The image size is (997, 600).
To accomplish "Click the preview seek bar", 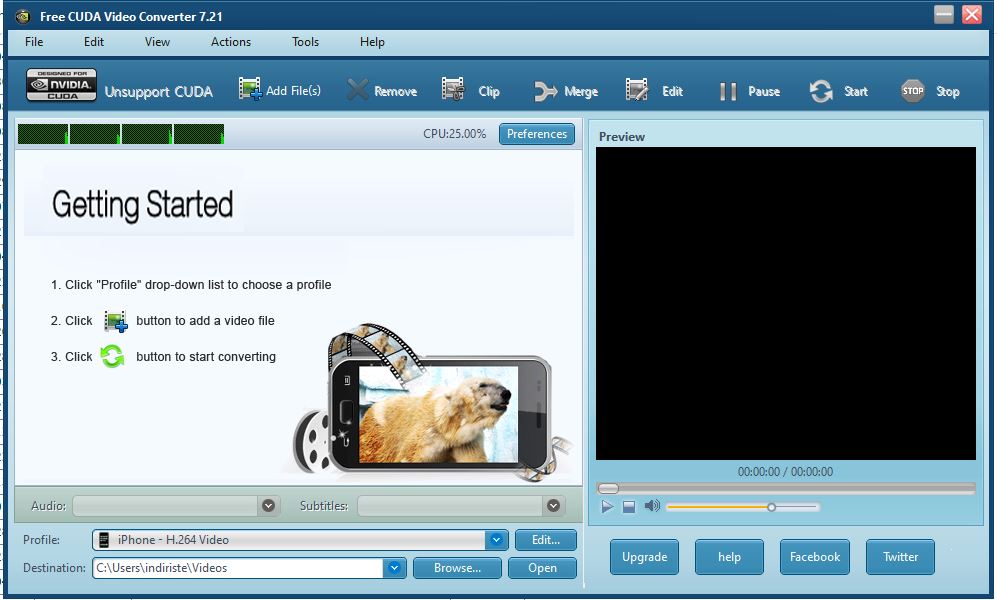I will coord(786,488).
